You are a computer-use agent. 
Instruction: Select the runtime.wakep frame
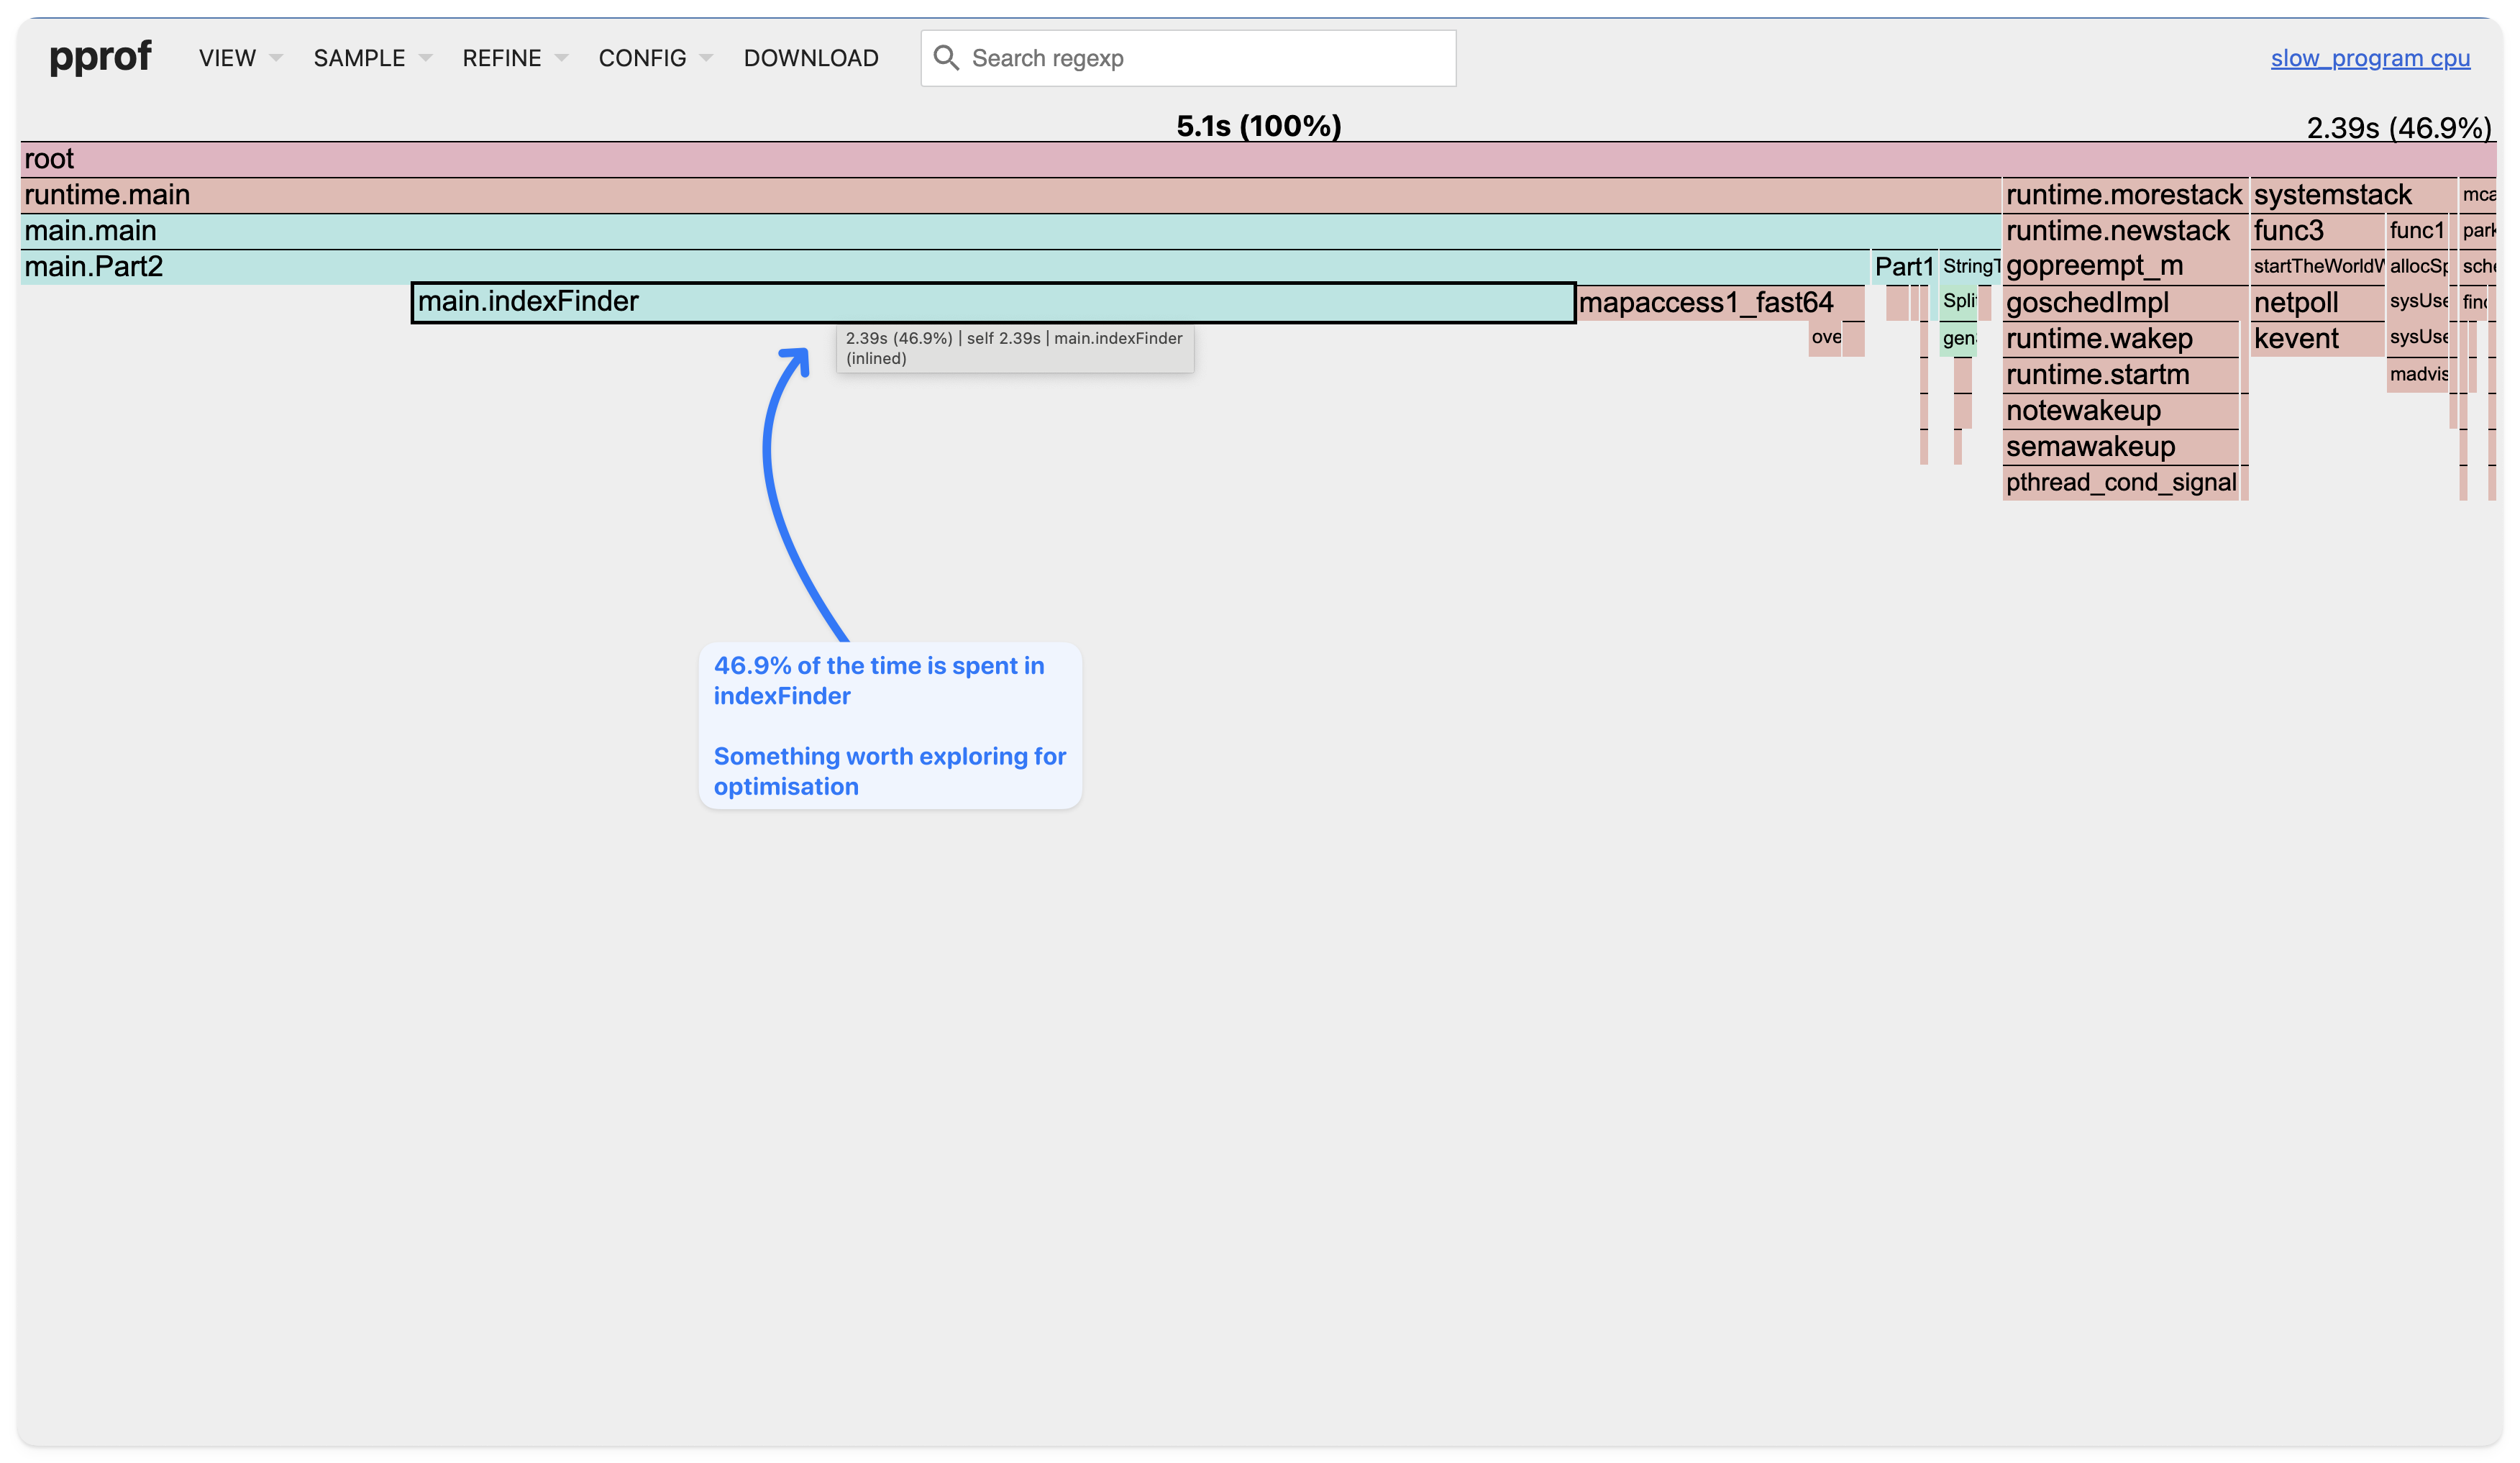coord(2121,339)
